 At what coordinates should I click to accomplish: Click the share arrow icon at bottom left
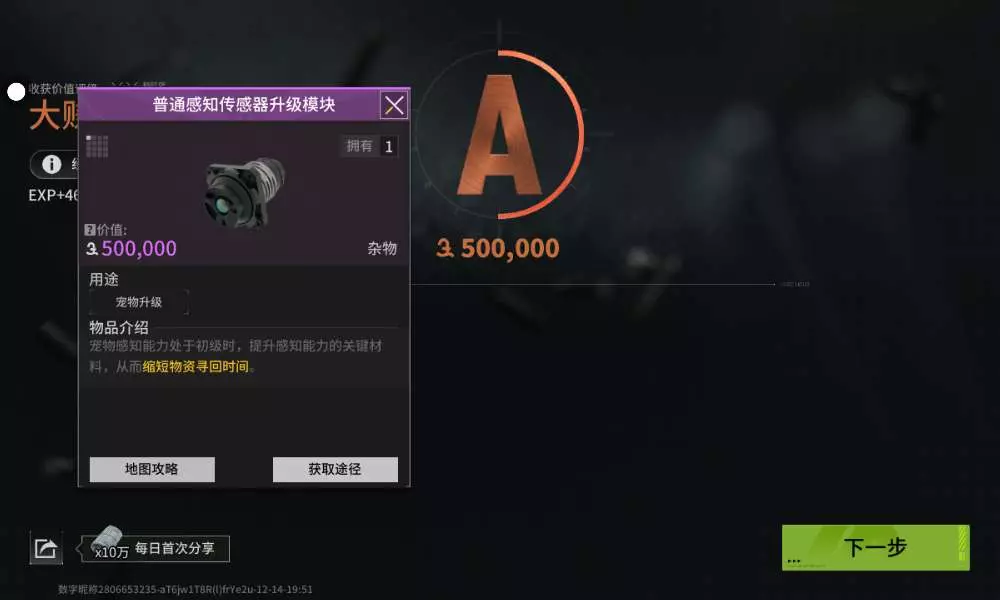point(46,548)
